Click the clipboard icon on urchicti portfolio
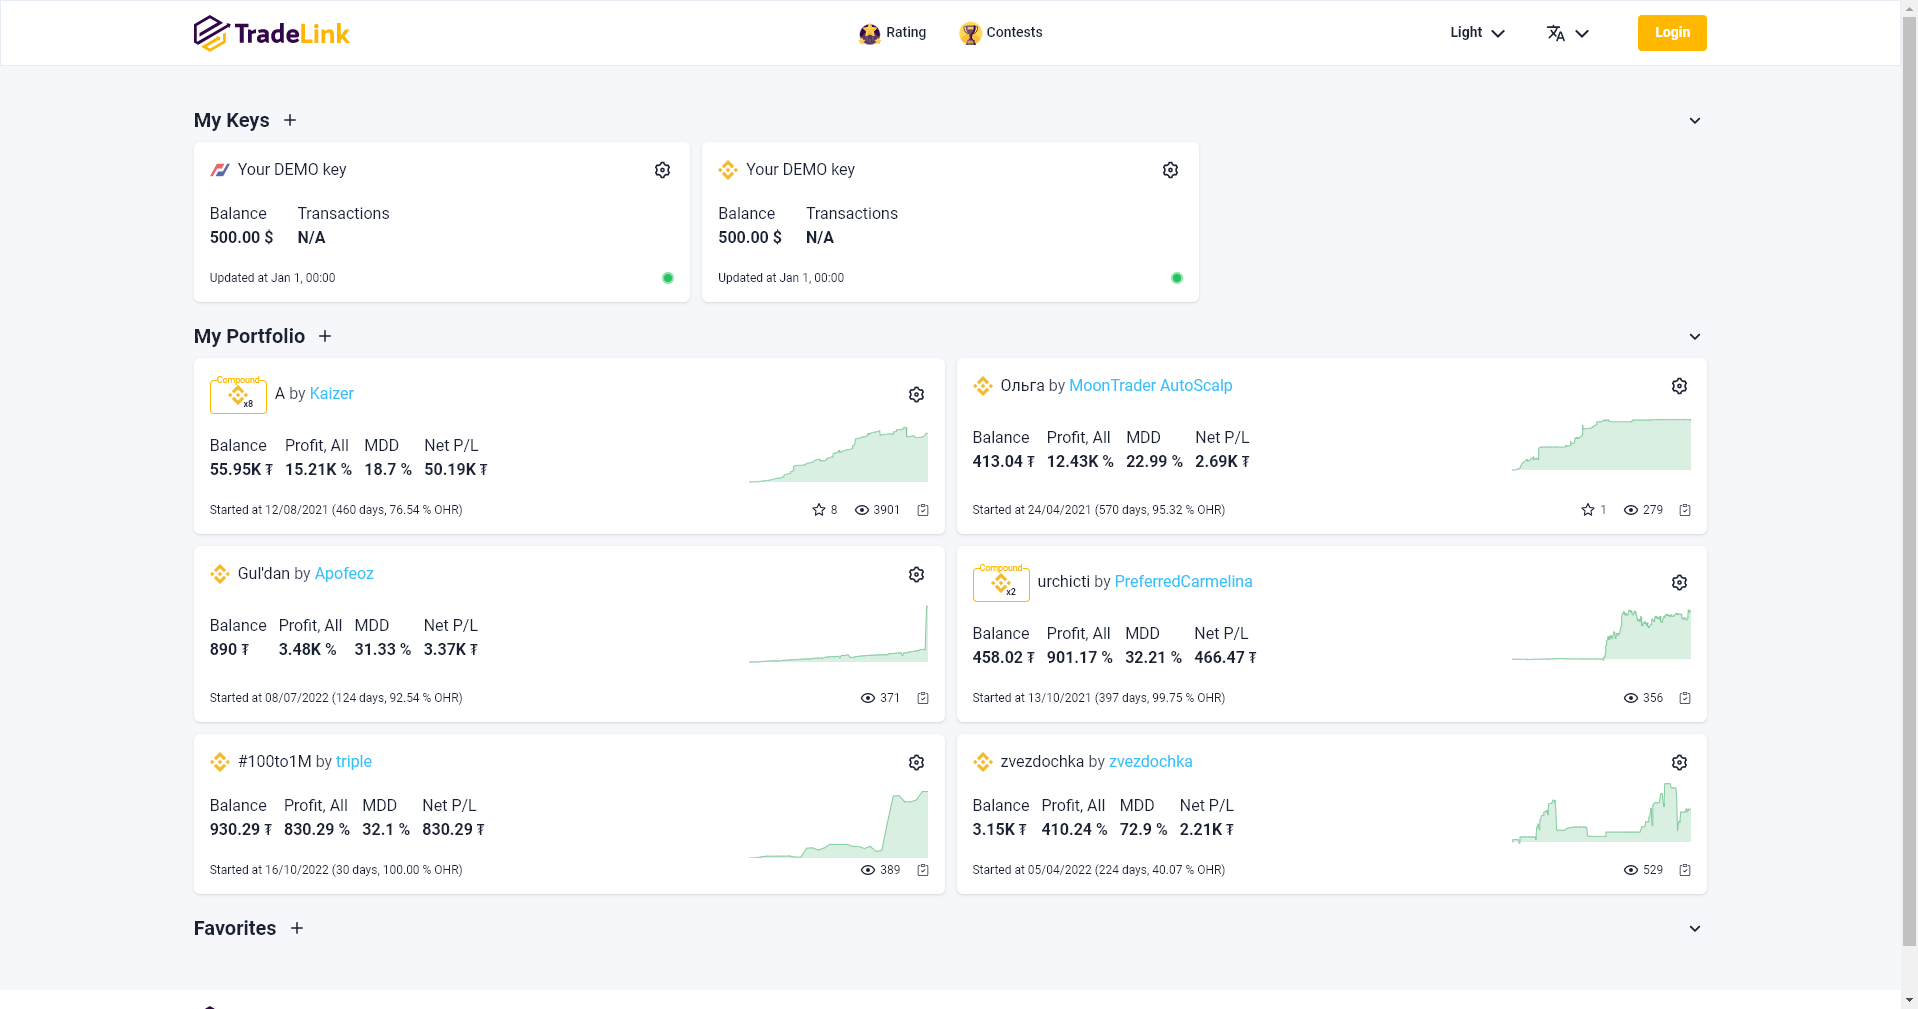The height and width of the screenshot is (1009, 1918). (x=1685, y=698)
